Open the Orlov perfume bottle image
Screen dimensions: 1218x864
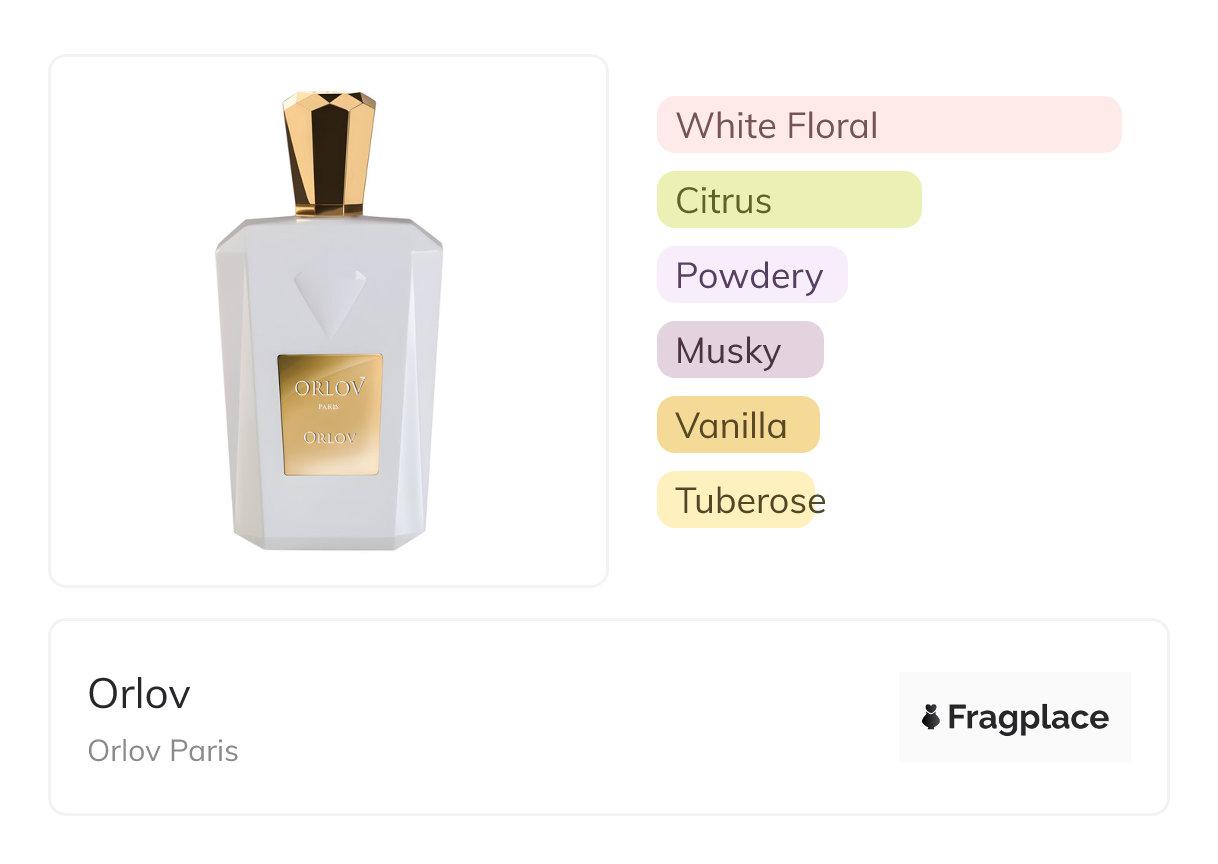point(329,320)
